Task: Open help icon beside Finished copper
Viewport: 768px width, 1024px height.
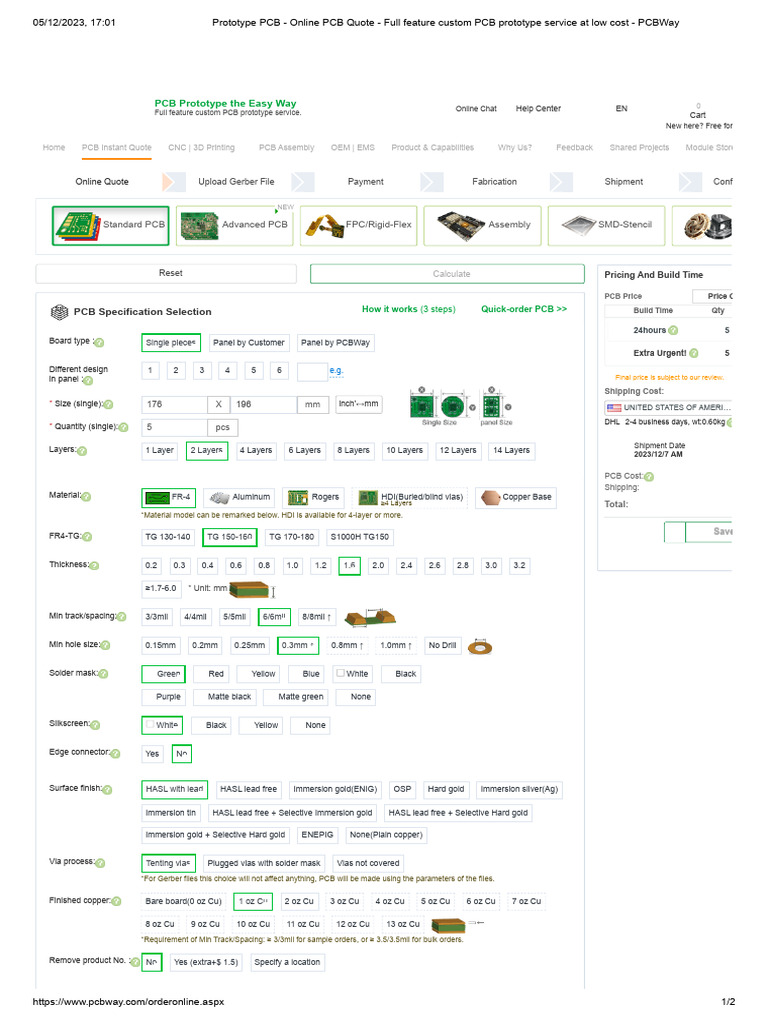Action: point(116,902)
